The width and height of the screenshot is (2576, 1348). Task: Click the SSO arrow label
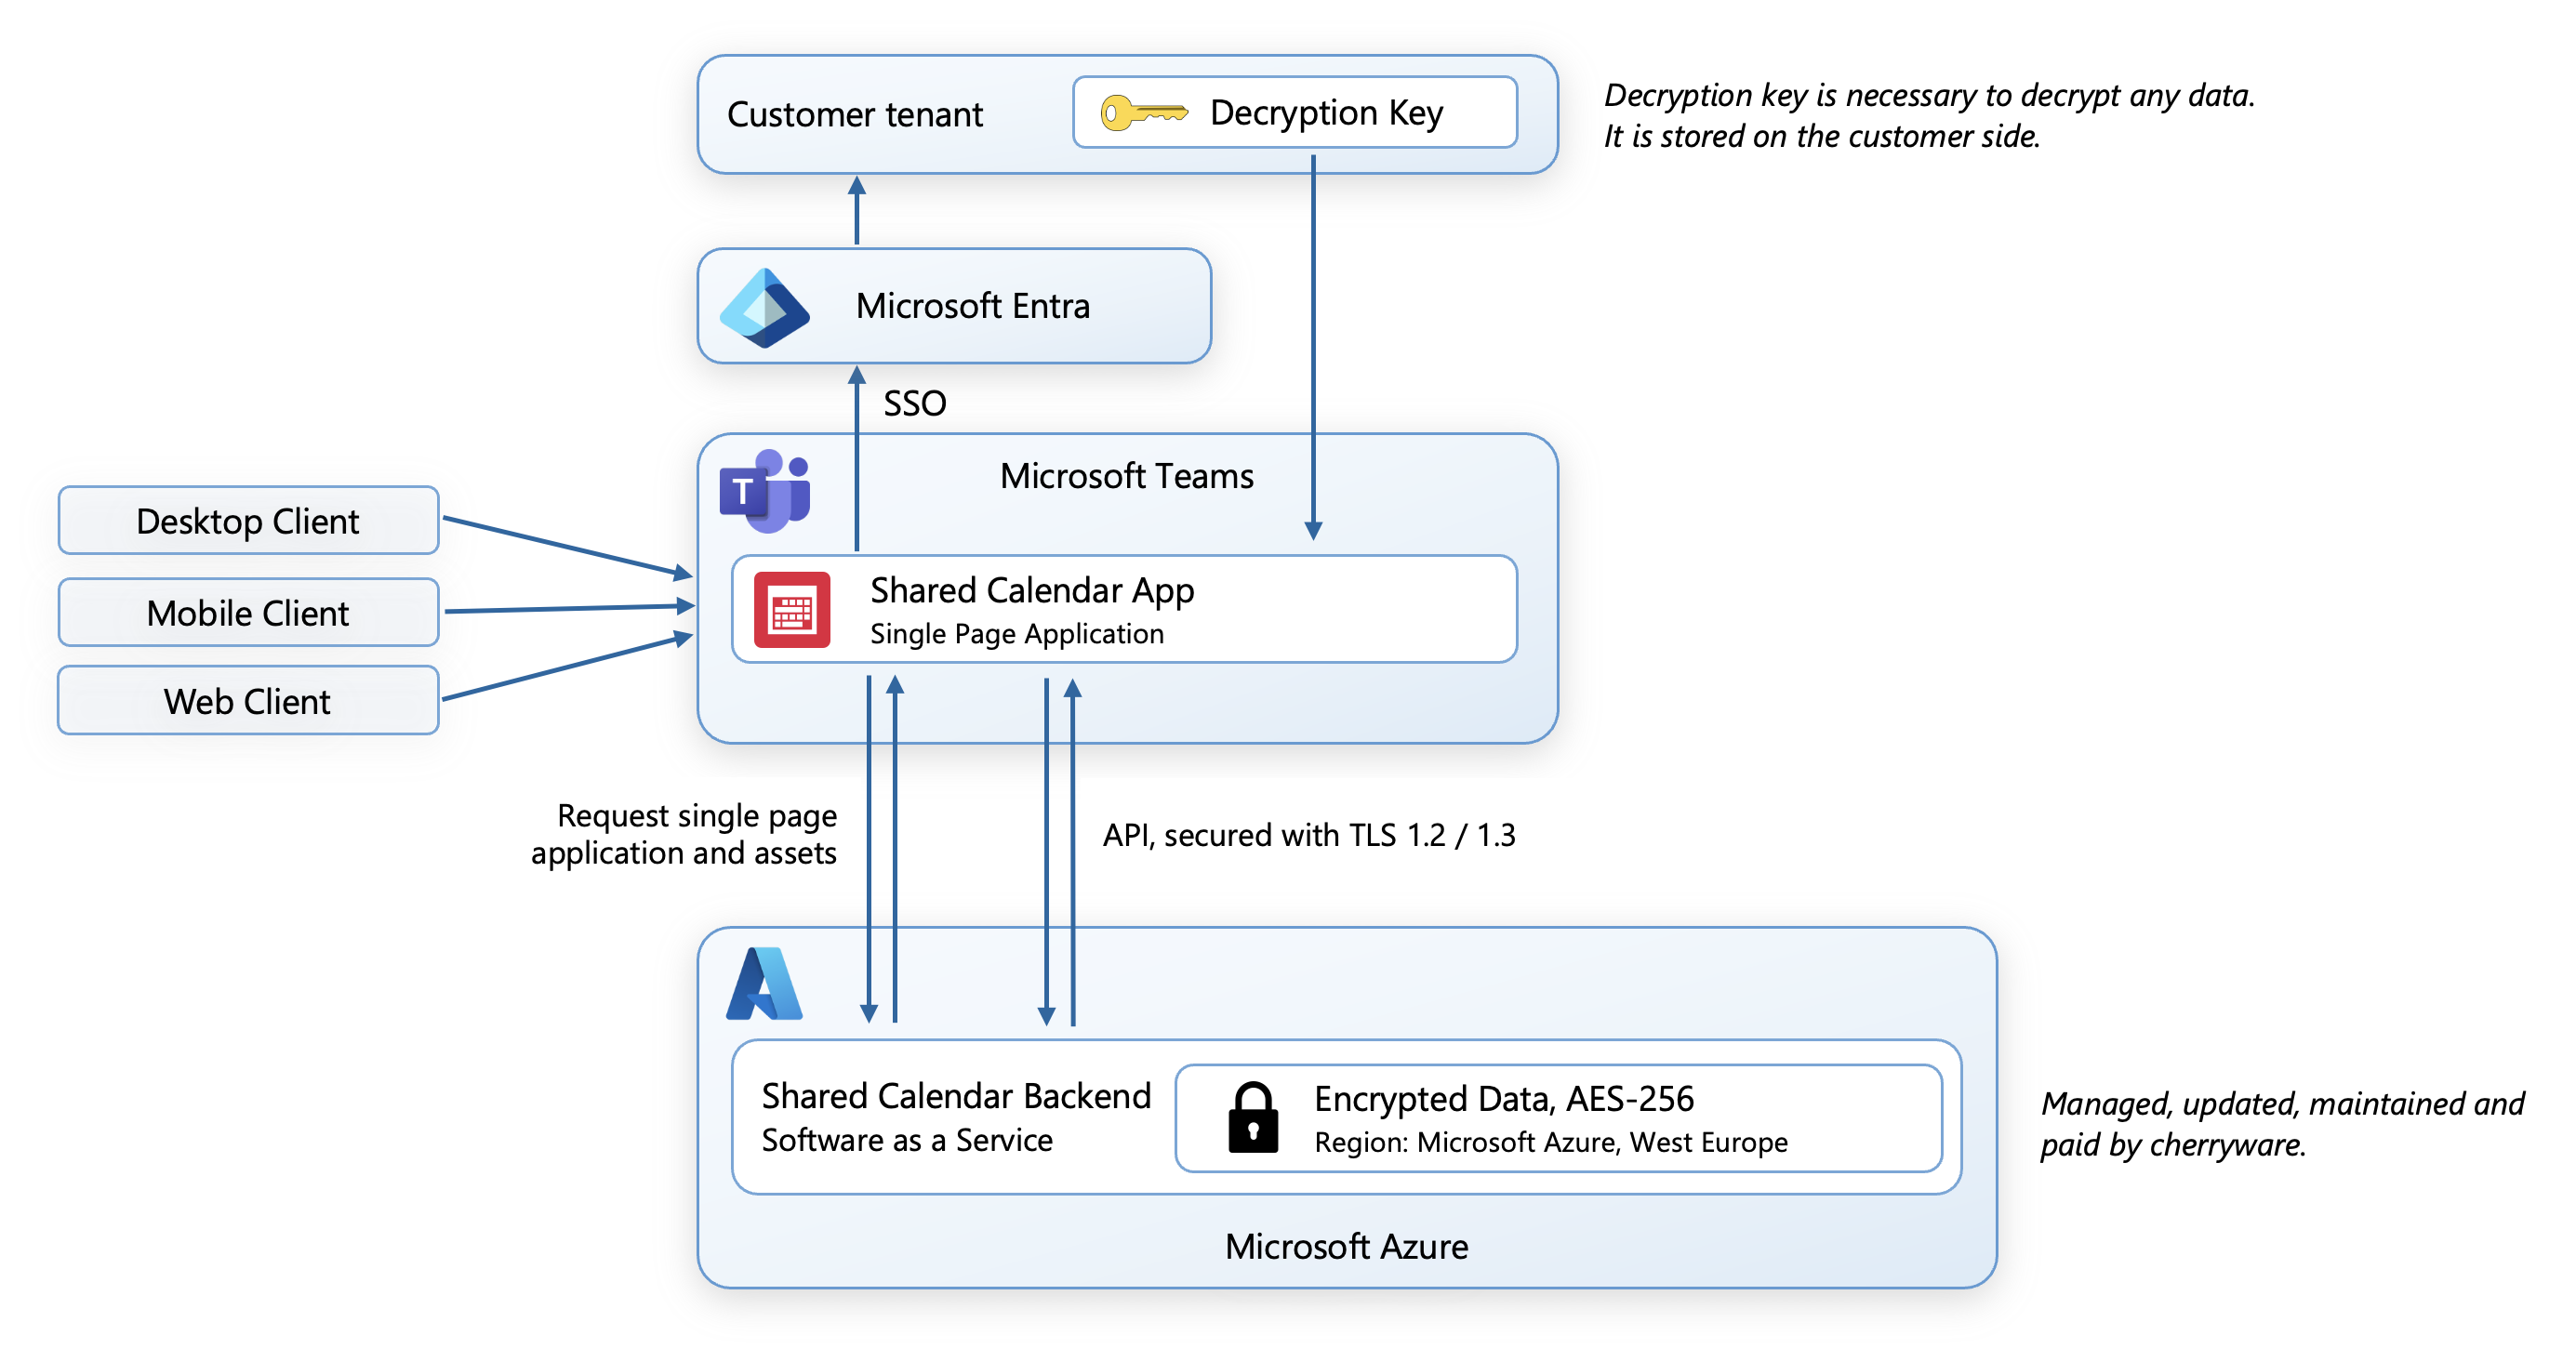pos(914,403)
